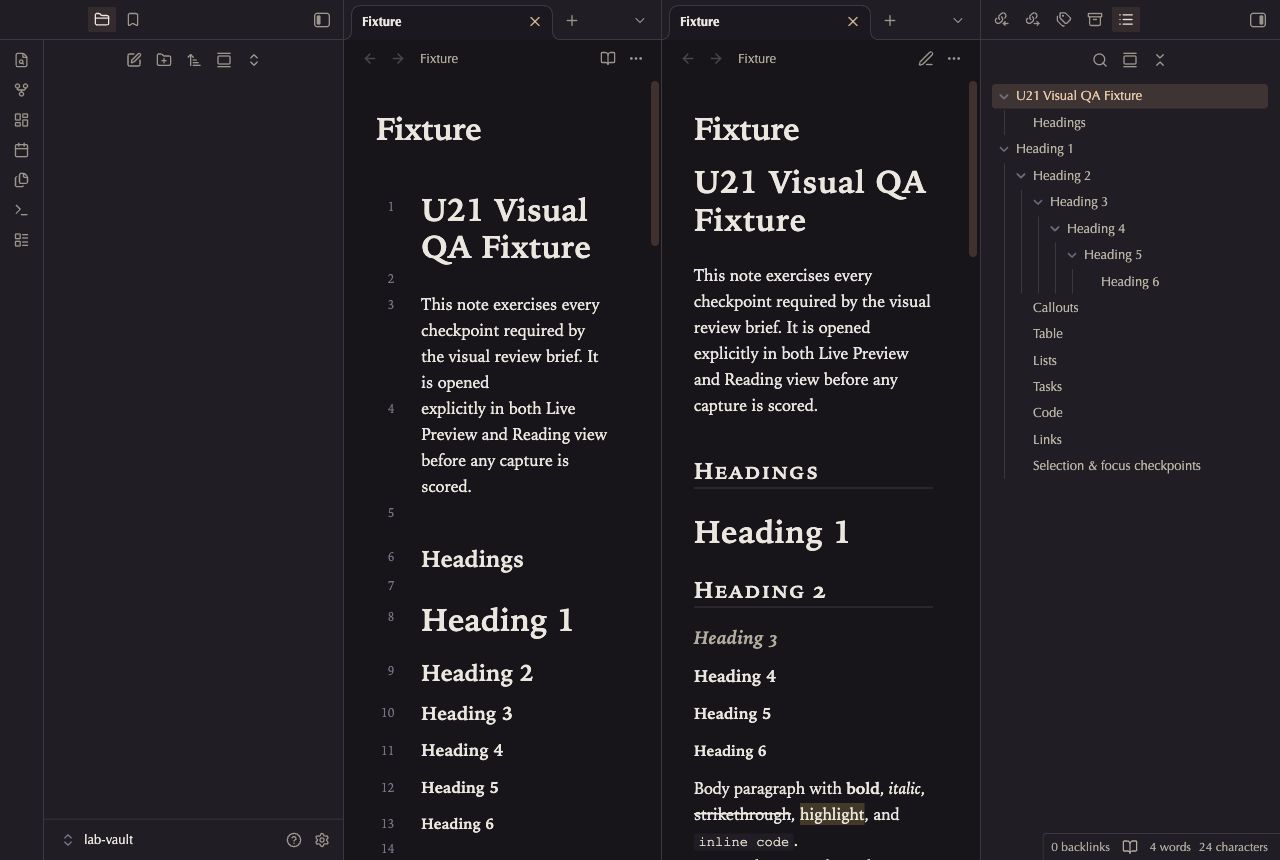The width and height of the screenshot is (1280, 860).
Task: Toggle auto-reveal current file in explorer
Action: [224, 60]
